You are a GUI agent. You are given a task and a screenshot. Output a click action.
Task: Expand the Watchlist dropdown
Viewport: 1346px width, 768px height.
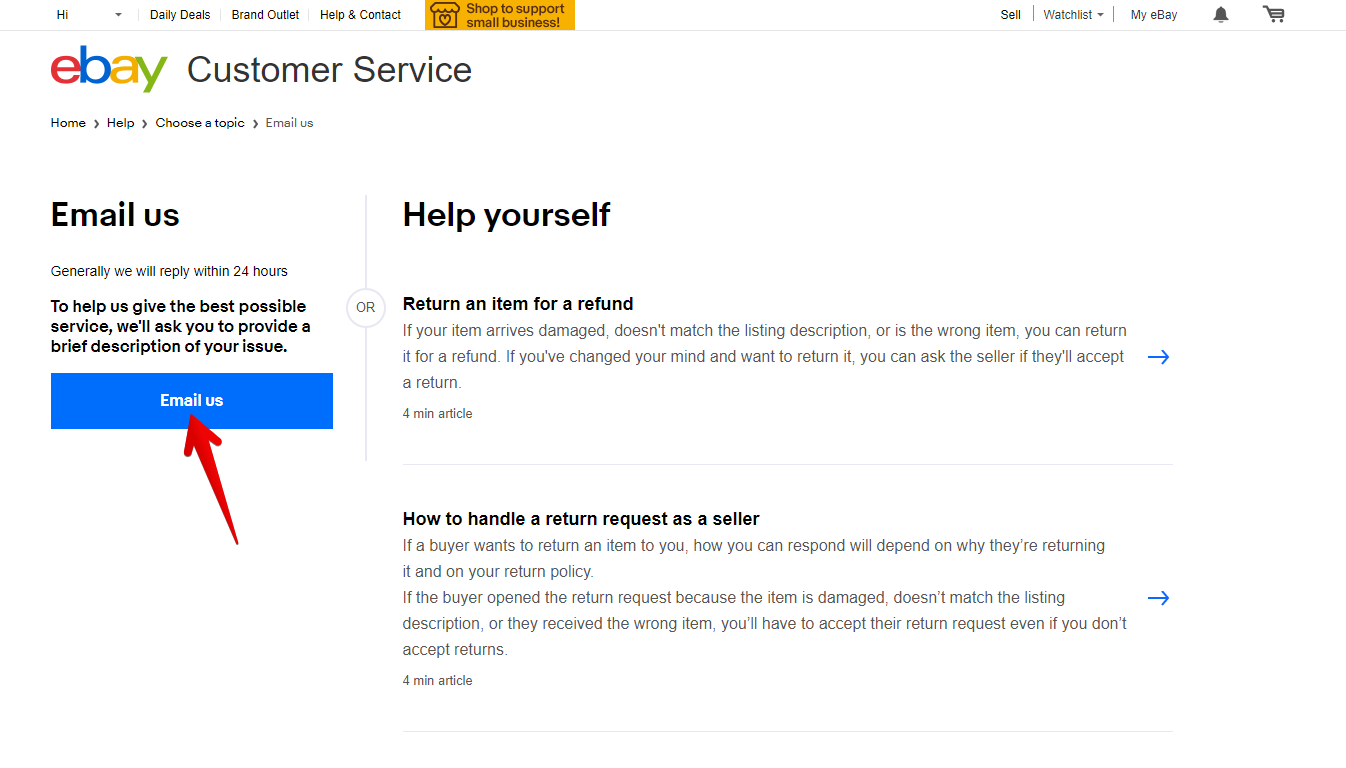click(1073, 15)
